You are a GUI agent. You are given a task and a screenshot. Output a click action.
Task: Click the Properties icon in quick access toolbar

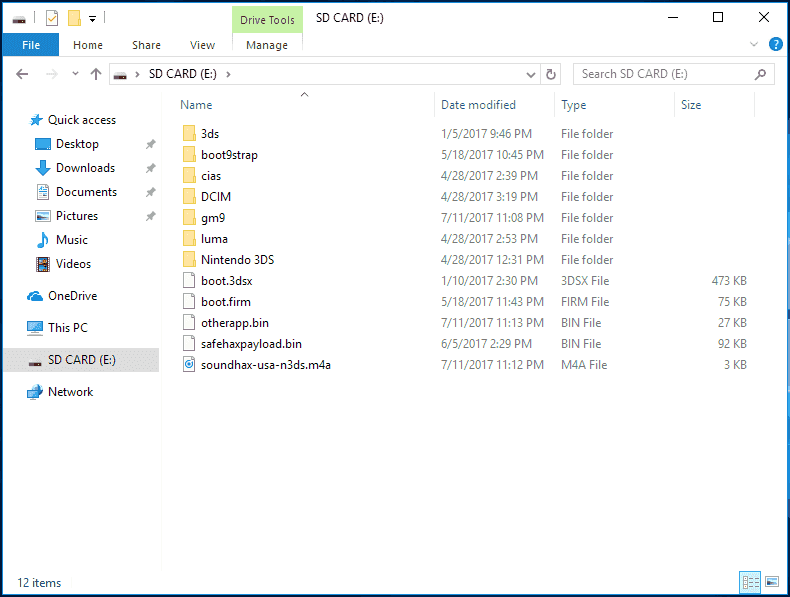52,19
